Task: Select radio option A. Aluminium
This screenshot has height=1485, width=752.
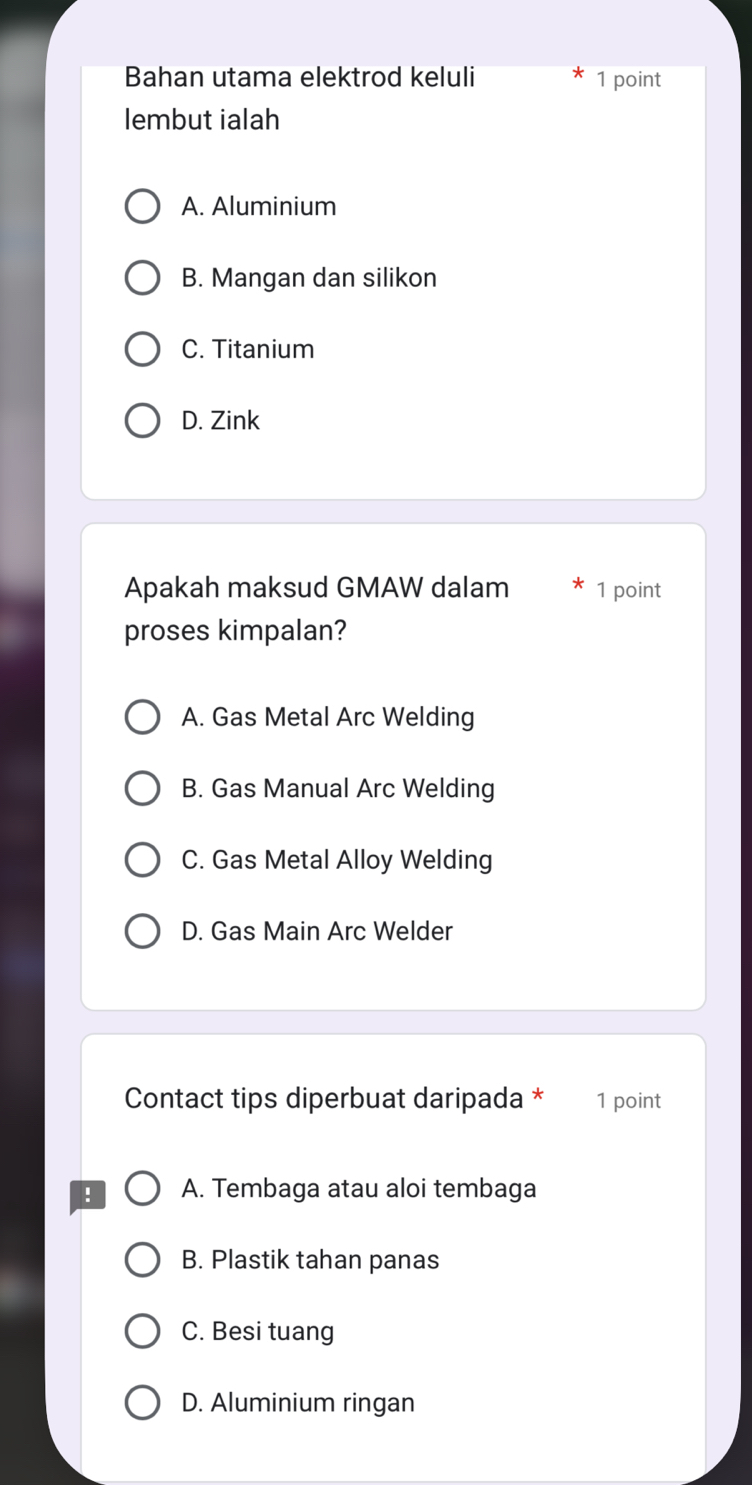Action: (x=142, y=207)
